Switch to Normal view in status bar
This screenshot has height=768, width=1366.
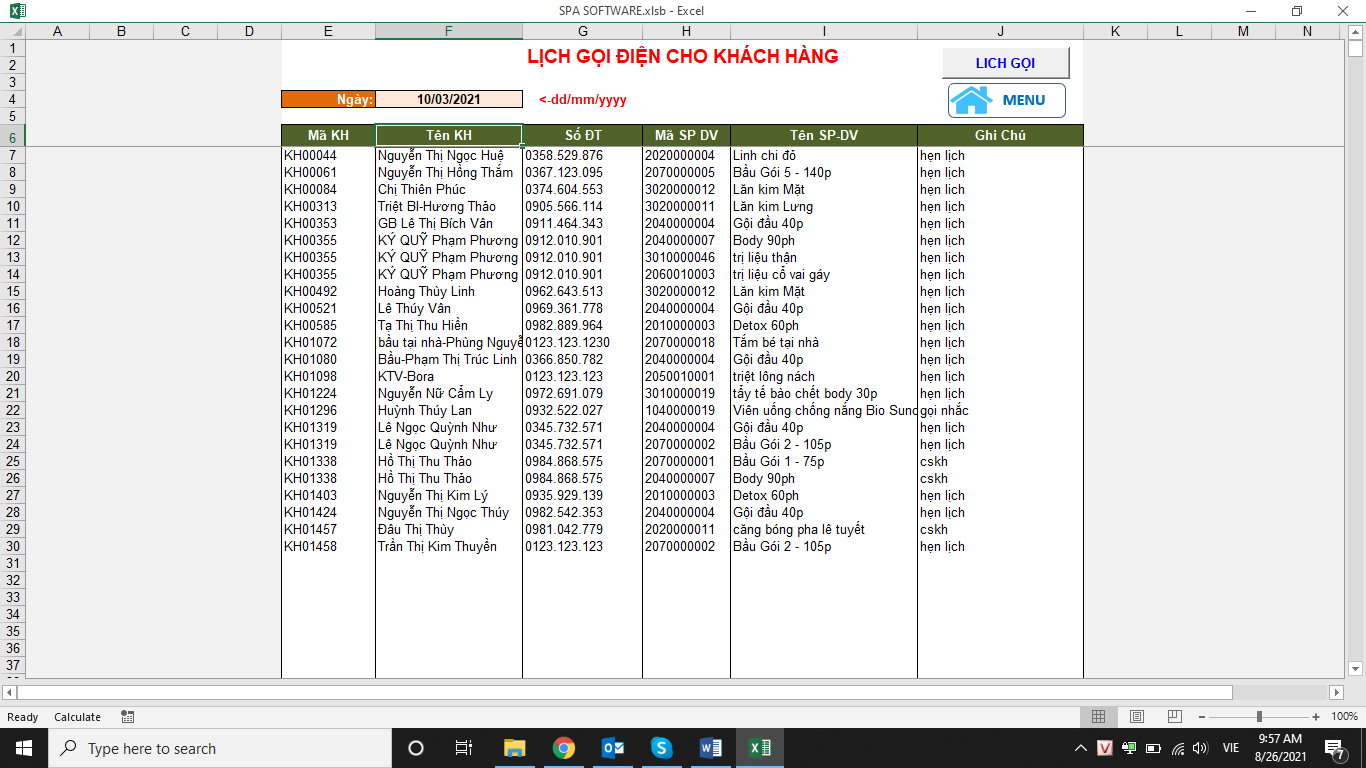[x=1098, y=717]
